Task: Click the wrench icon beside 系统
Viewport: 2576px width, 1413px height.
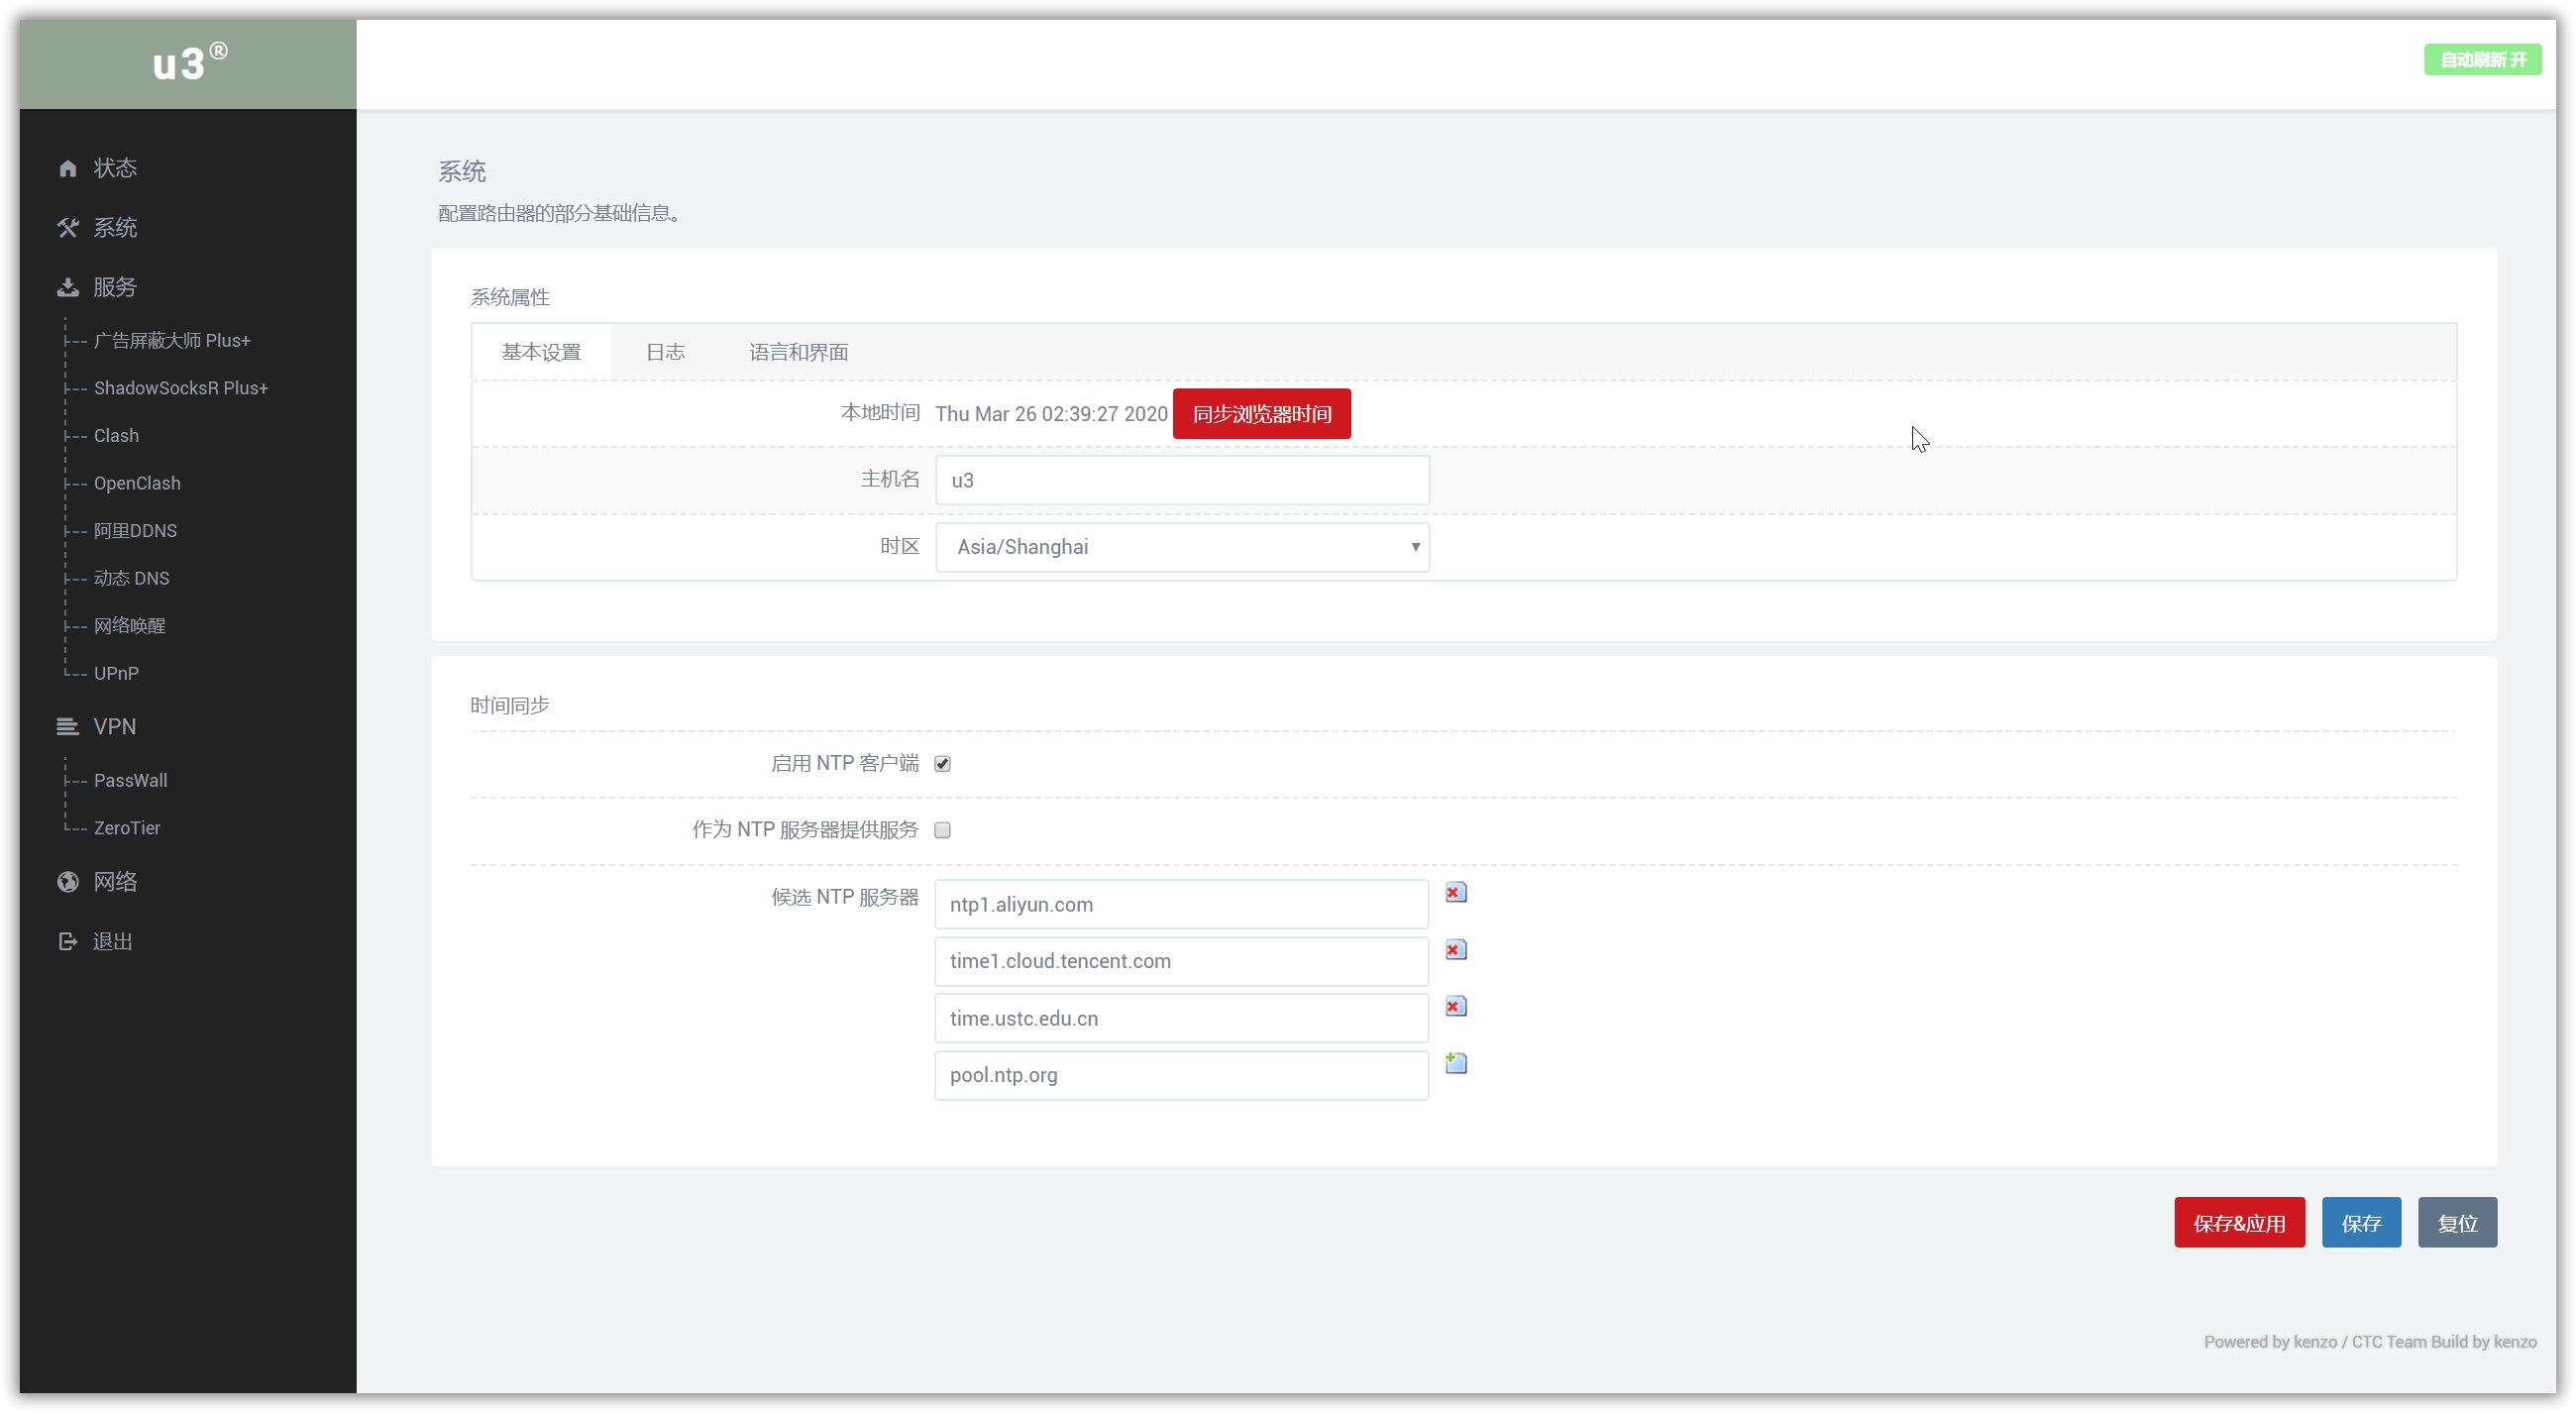Action: click(67, 228)
